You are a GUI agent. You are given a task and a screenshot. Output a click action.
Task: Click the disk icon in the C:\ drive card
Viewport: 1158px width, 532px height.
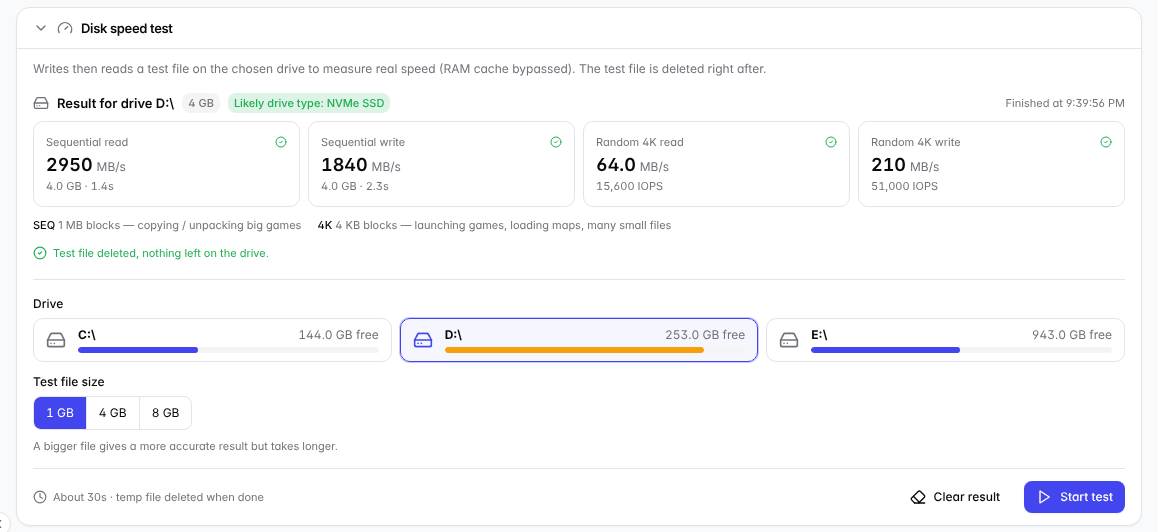(56, 340)
